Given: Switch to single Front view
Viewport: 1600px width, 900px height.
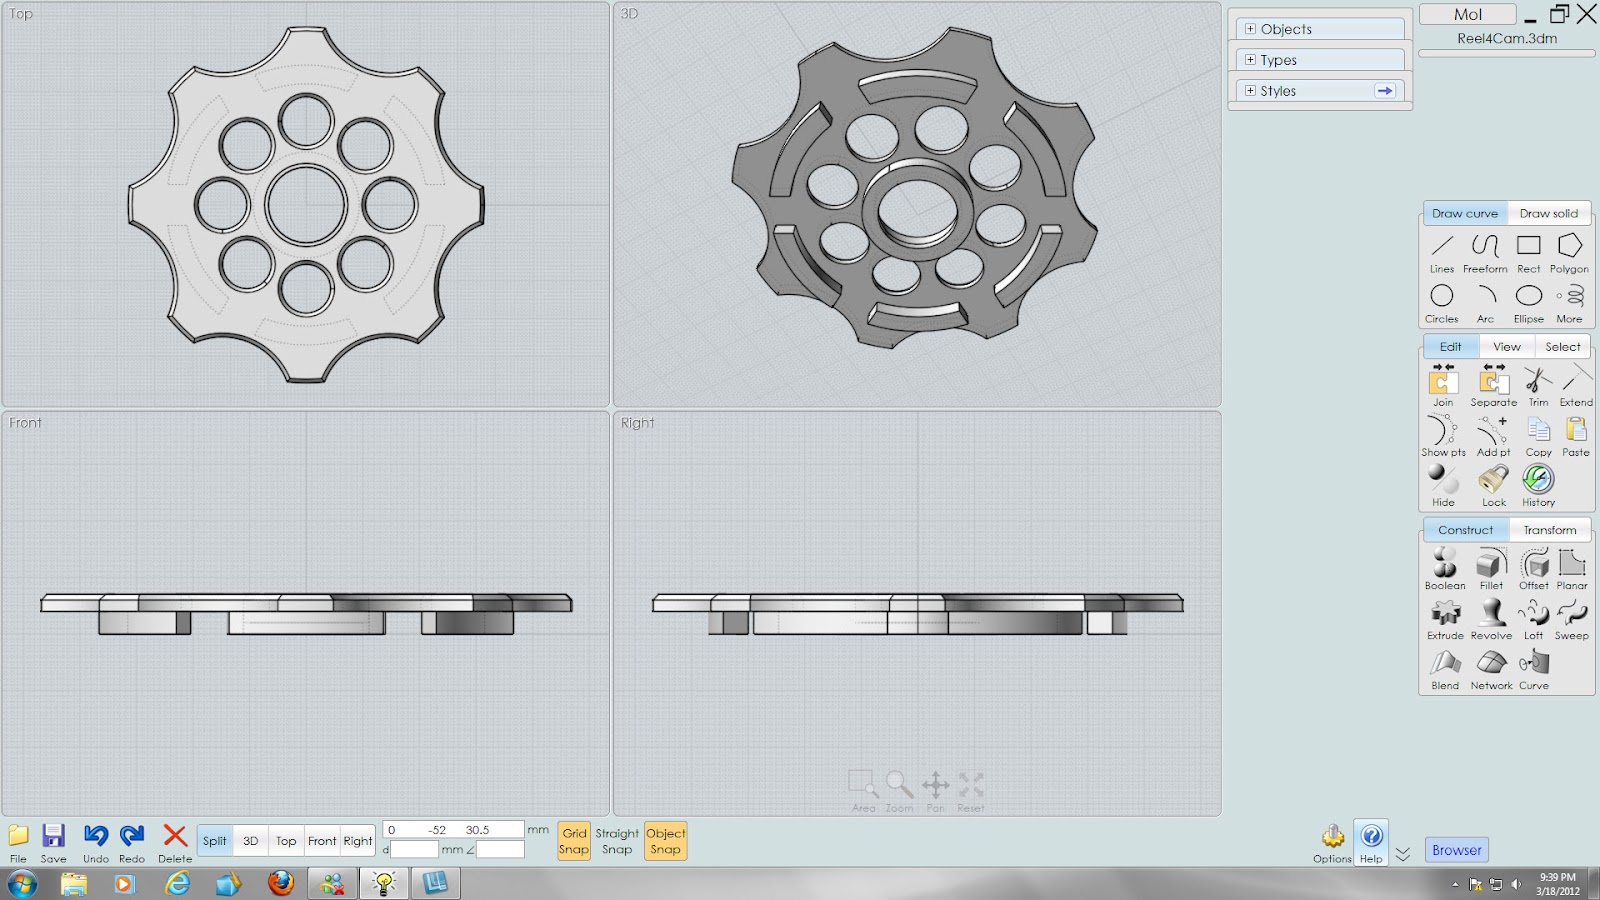Looking at the screenshot, I should pos(322,841).
